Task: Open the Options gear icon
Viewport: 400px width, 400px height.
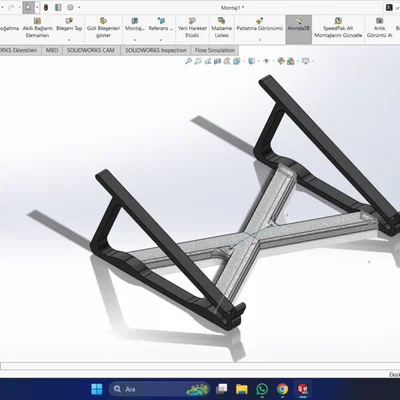Action: point(70,7)
